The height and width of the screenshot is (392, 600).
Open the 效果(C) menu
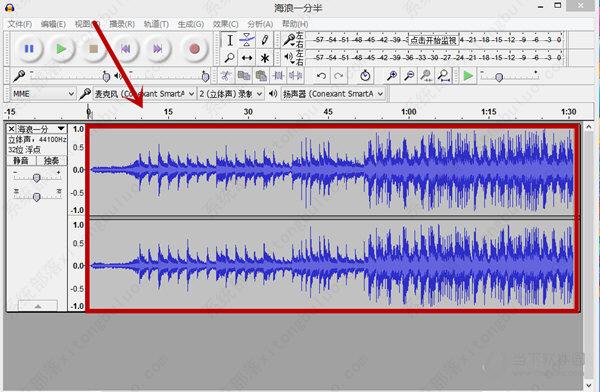tap(225, 24)
